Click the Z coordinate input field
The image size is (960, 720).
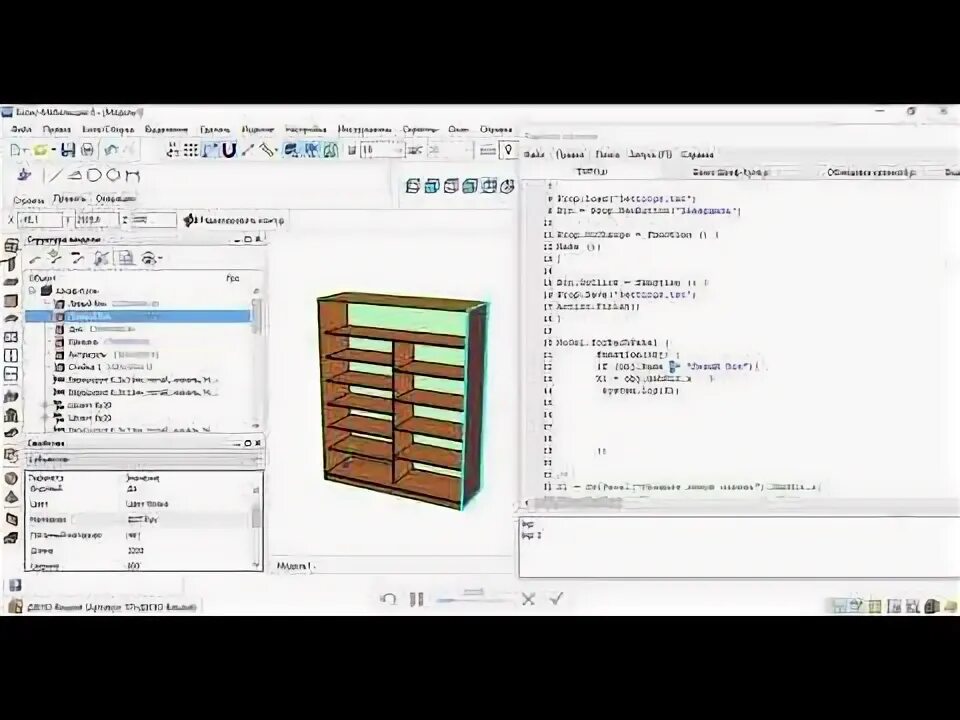(152, 220)
